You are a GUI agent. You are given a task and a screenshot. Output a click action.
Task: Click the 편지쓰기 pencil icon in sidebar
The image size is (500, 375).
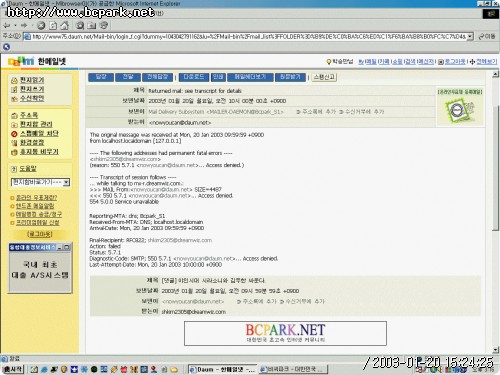click(14, 89)
